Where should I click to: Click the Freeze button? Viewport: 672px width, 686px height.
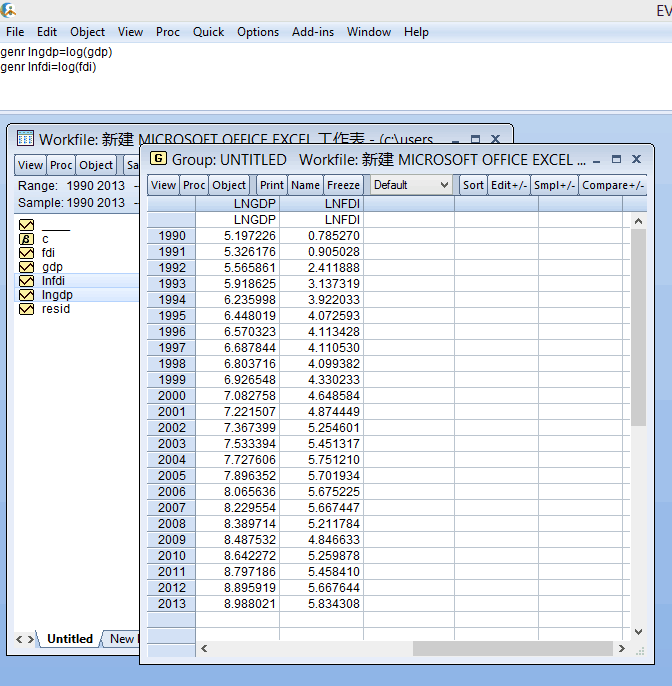(x=343, y=185)
